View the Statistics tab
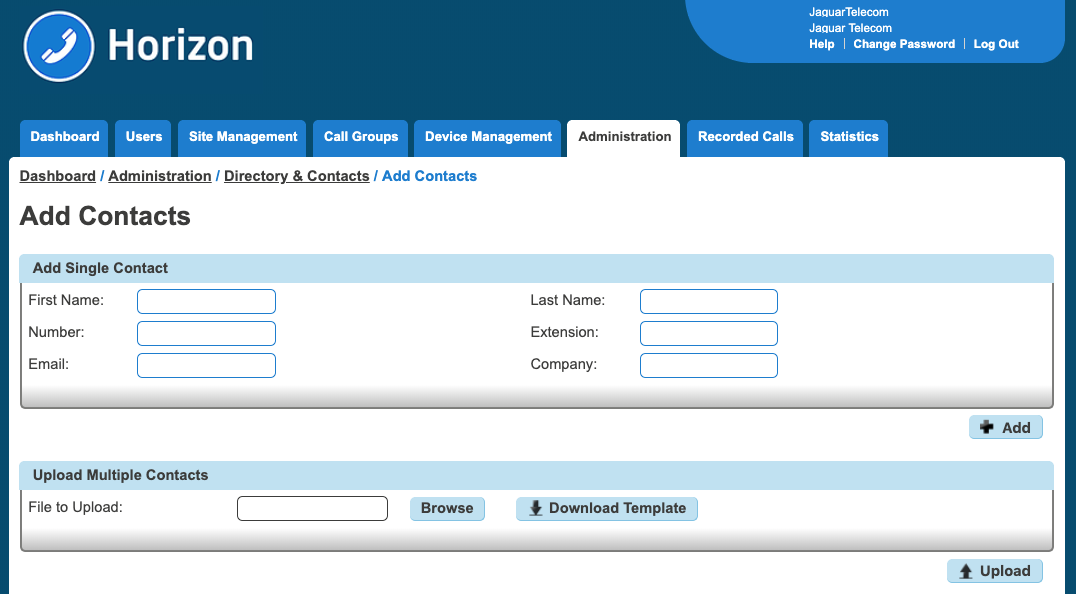This screenshot has width=1076, height=594. pyautogui.click(x=849, y=137)
